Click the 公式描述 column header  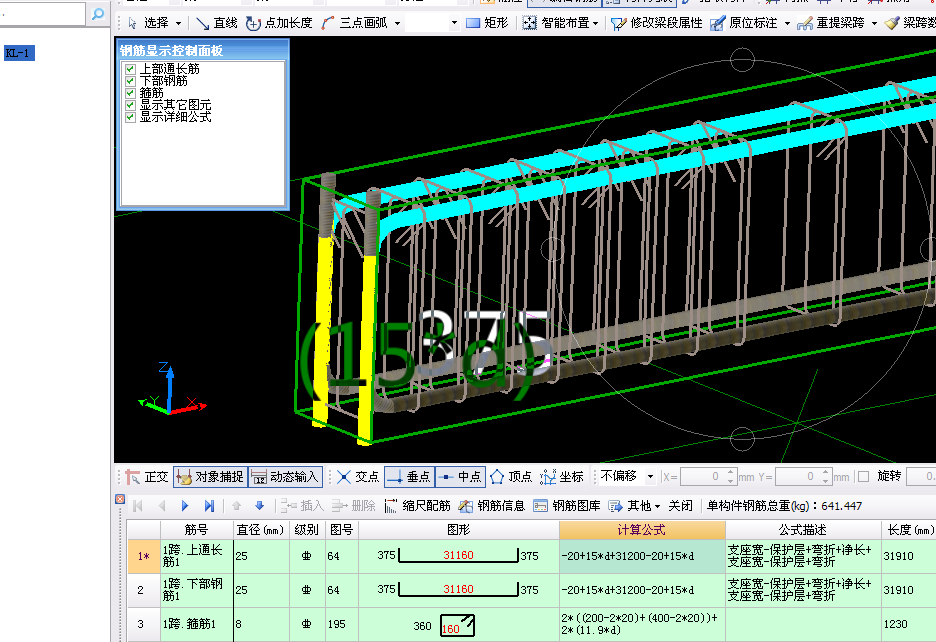coord(803,530)
